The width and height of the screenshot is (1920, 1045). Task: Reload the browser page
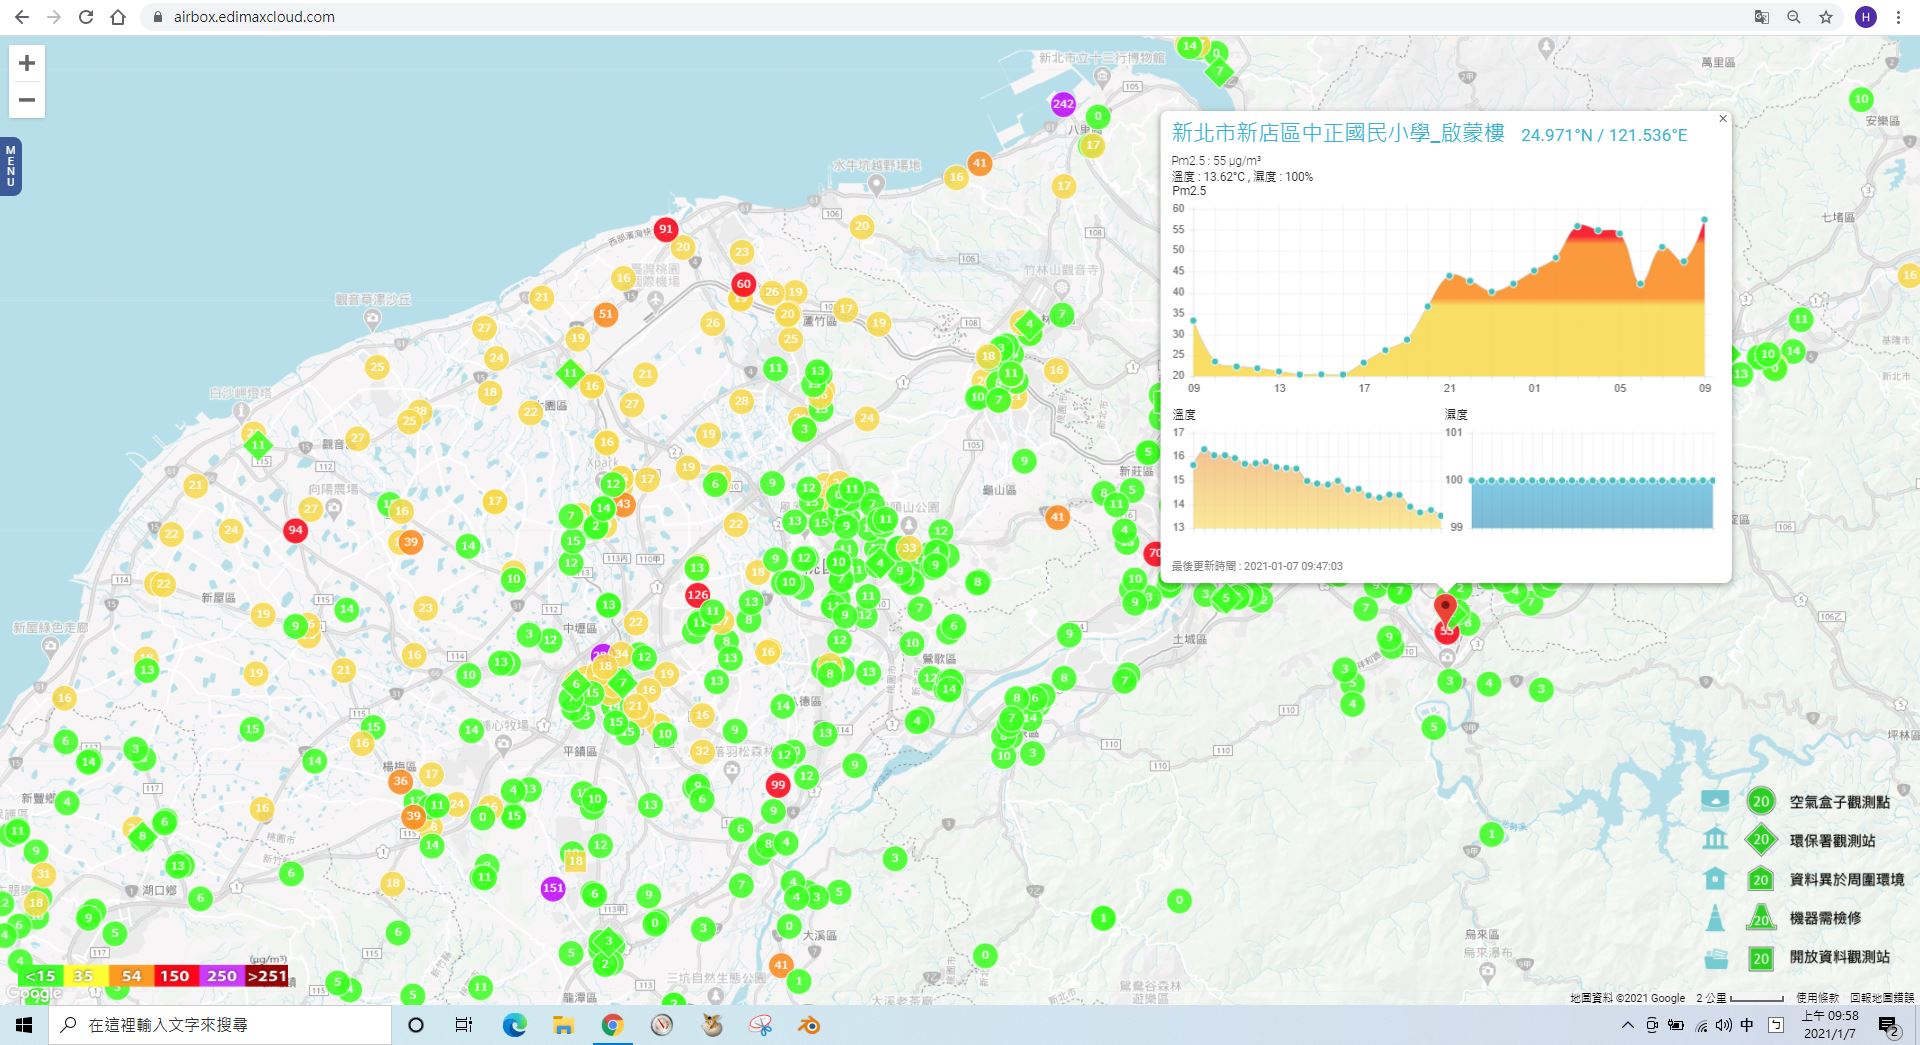pos(86,17)
